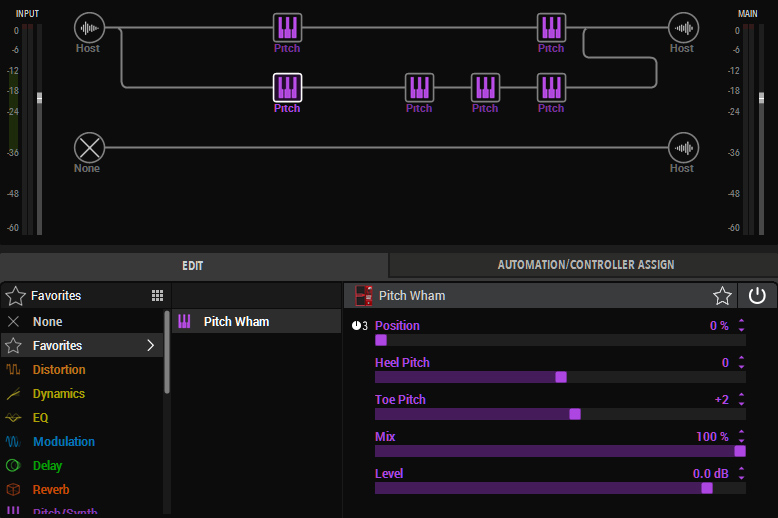Click the Position value stepper arrows

pos(741,326)
